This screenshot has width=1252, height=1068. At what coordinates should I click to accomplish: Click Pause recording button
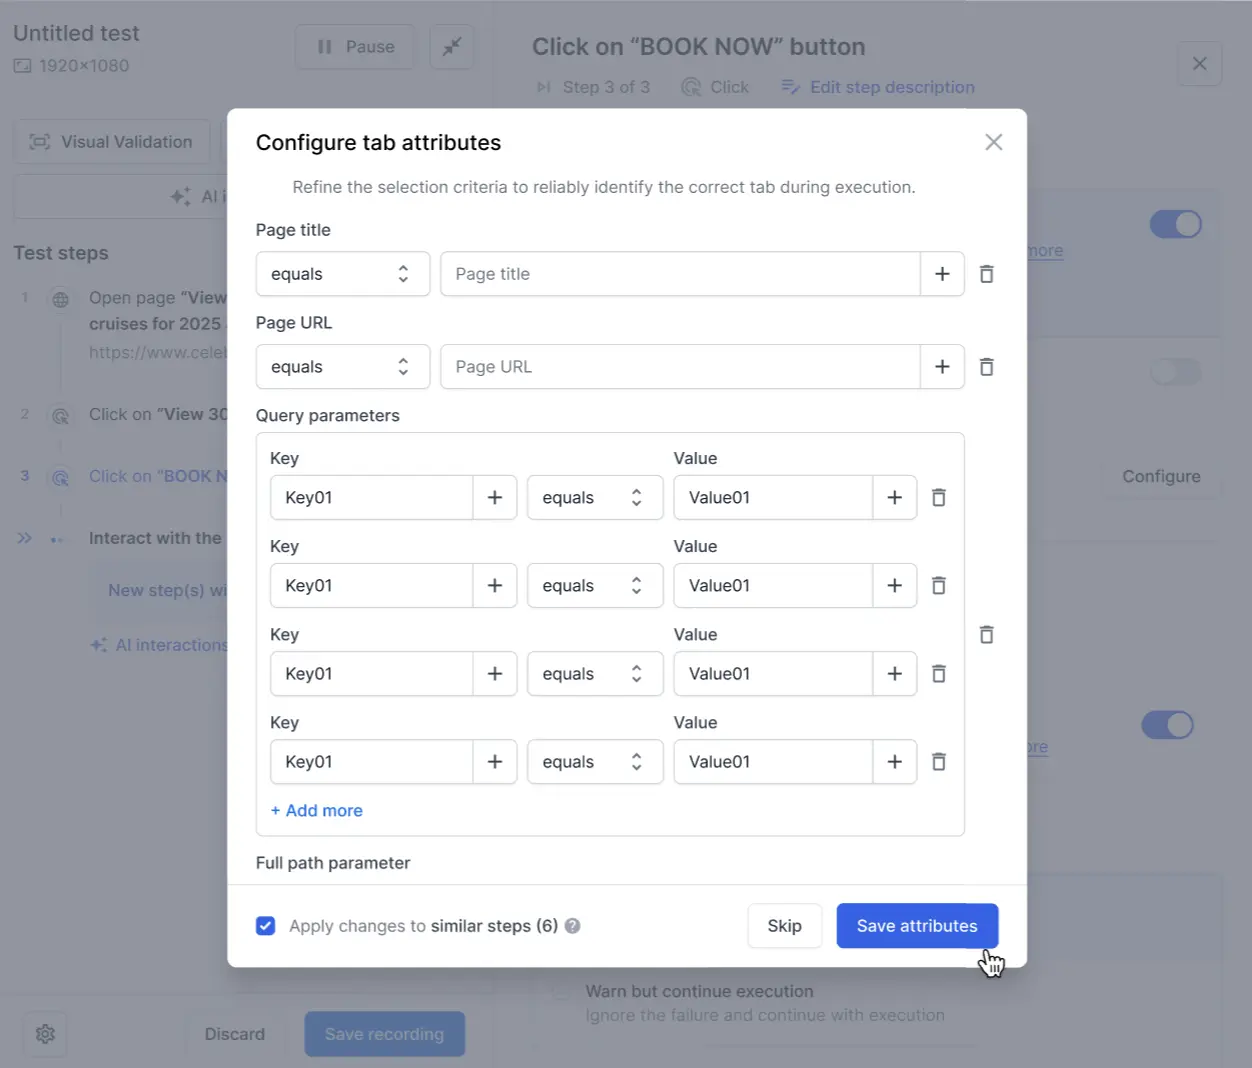click(355, 47)
